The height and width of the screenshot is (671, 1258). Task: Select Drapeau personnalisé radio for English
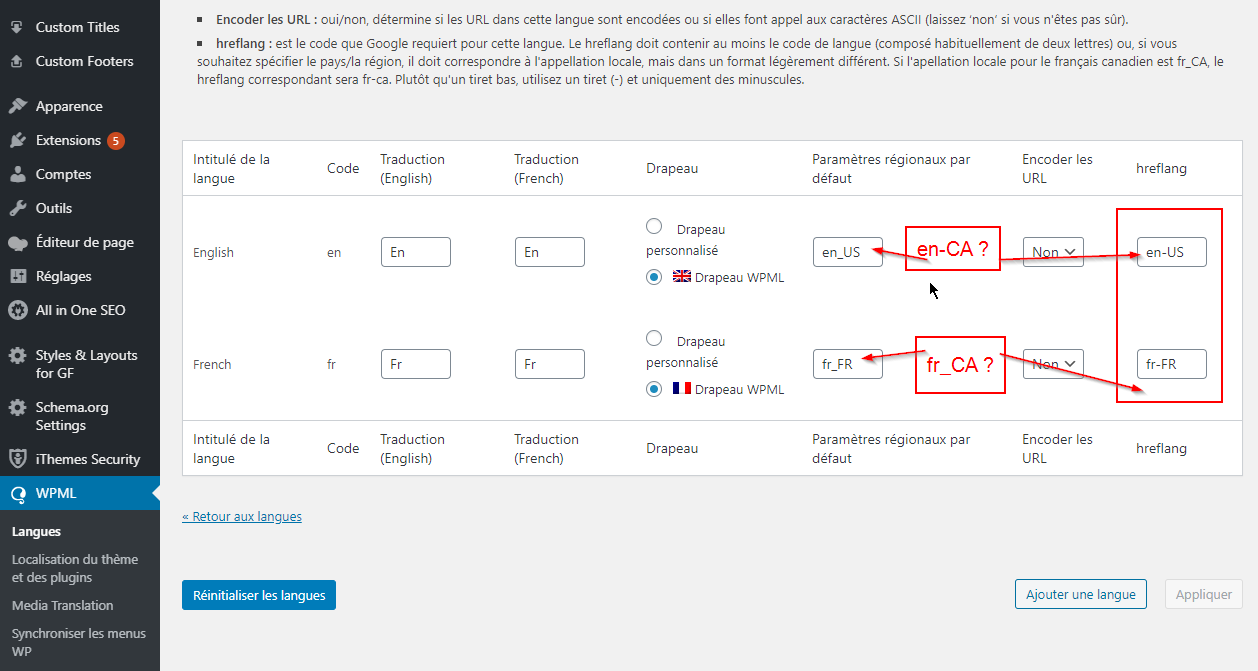[x=654, y=226]
